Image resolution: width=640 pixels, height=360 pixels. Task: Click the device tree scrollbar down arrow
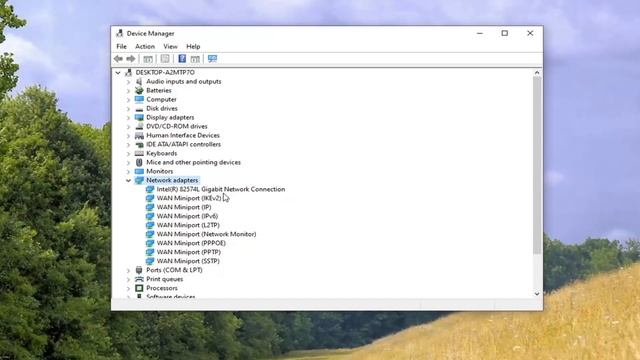[537, 293]
